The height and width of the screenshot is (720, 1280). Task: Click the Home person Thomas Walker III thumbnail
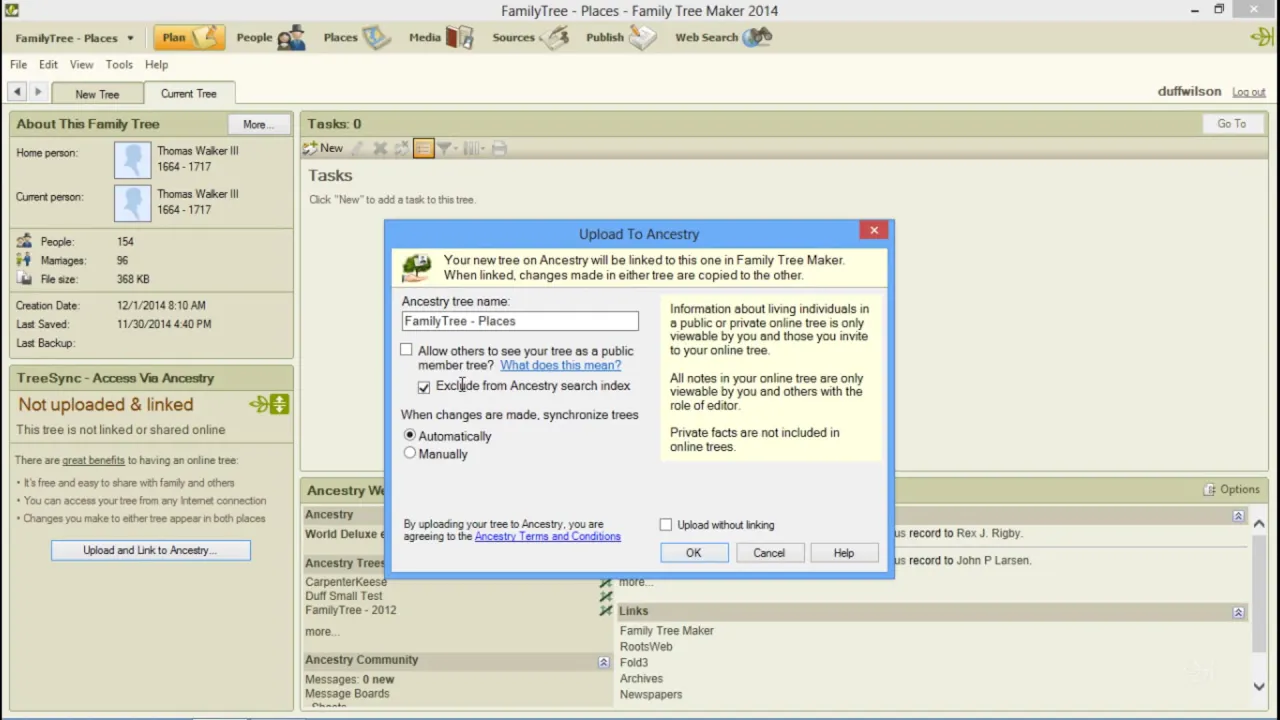pyautogui.click(x=132, y=160)
